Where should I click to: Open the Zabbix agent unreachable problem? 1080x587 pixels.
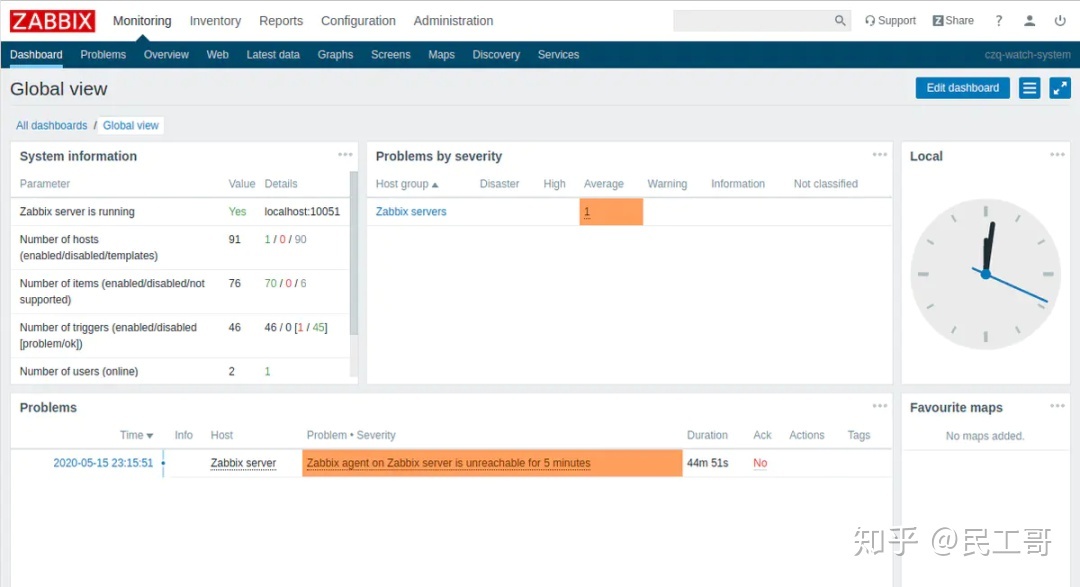pyautogui.click(x=448, y=463)
